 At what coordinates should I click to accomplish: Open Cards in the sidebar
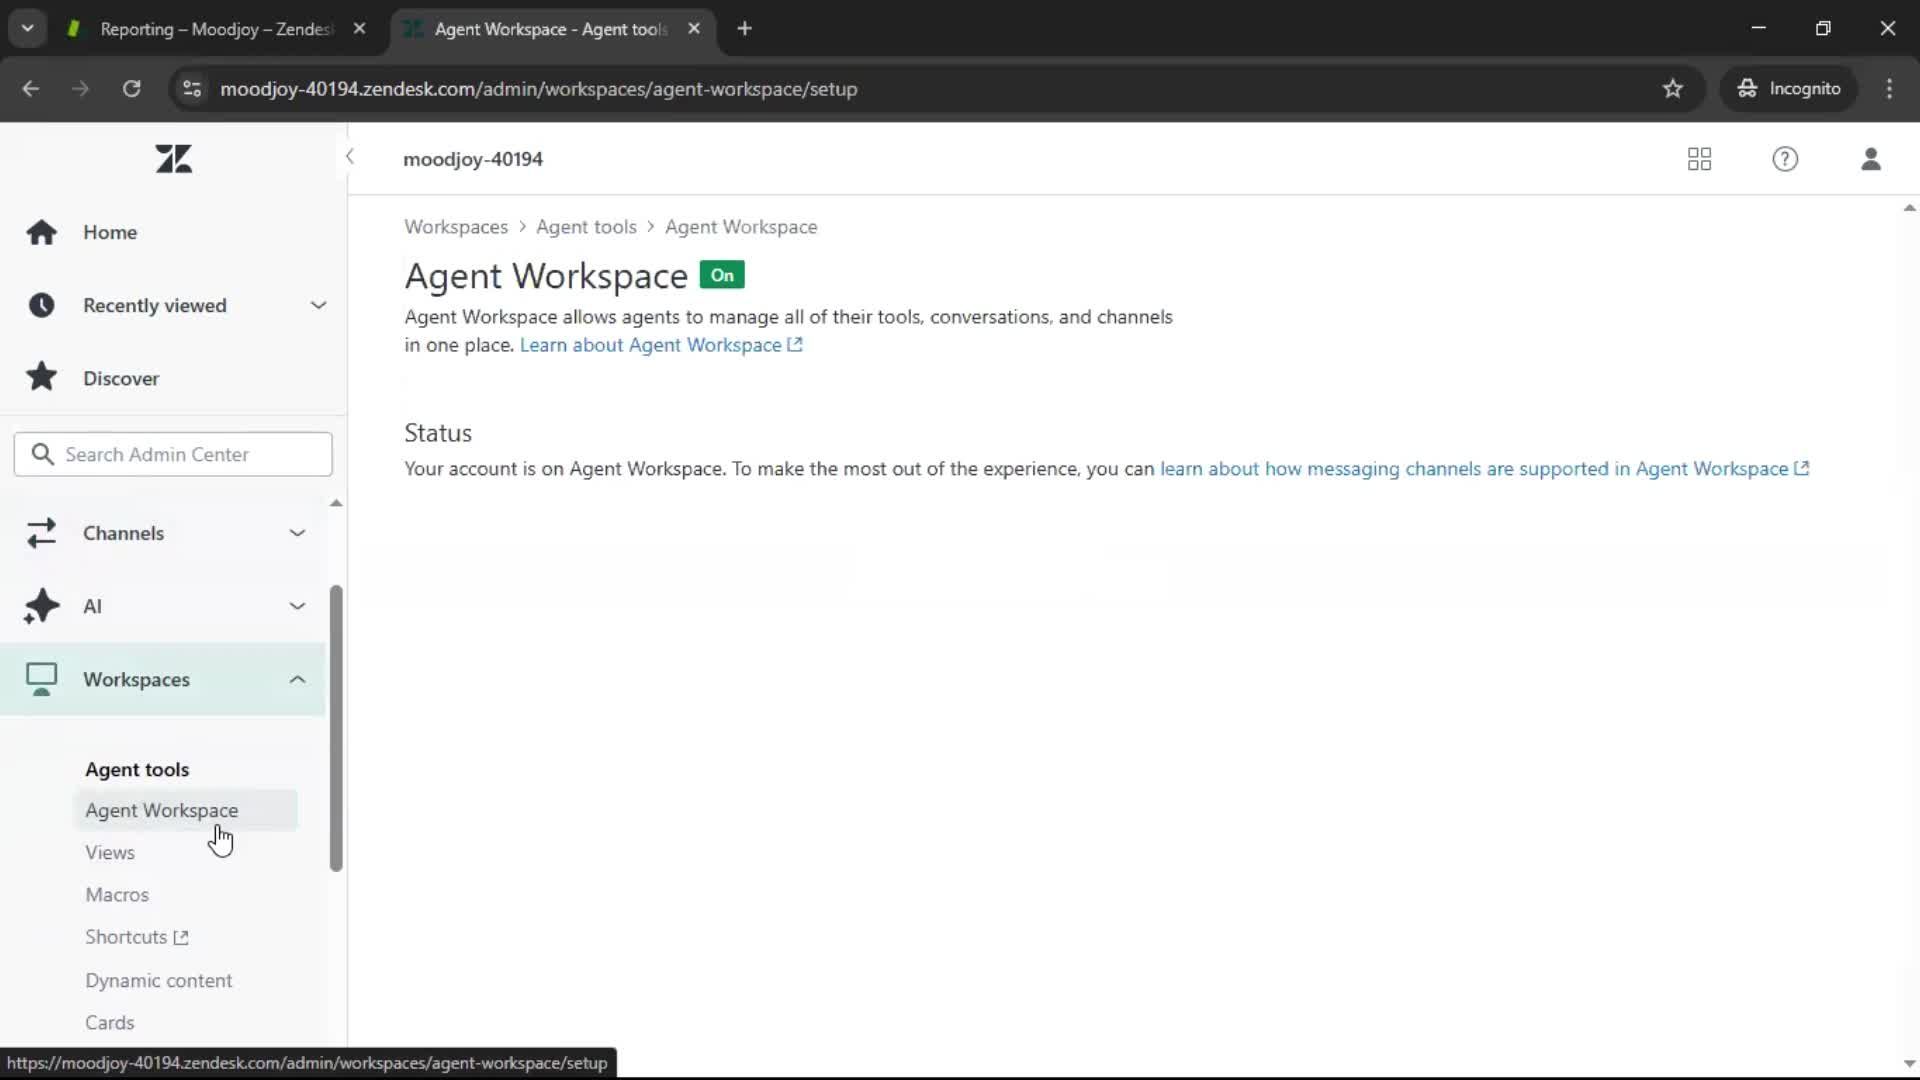(110, 1022)
